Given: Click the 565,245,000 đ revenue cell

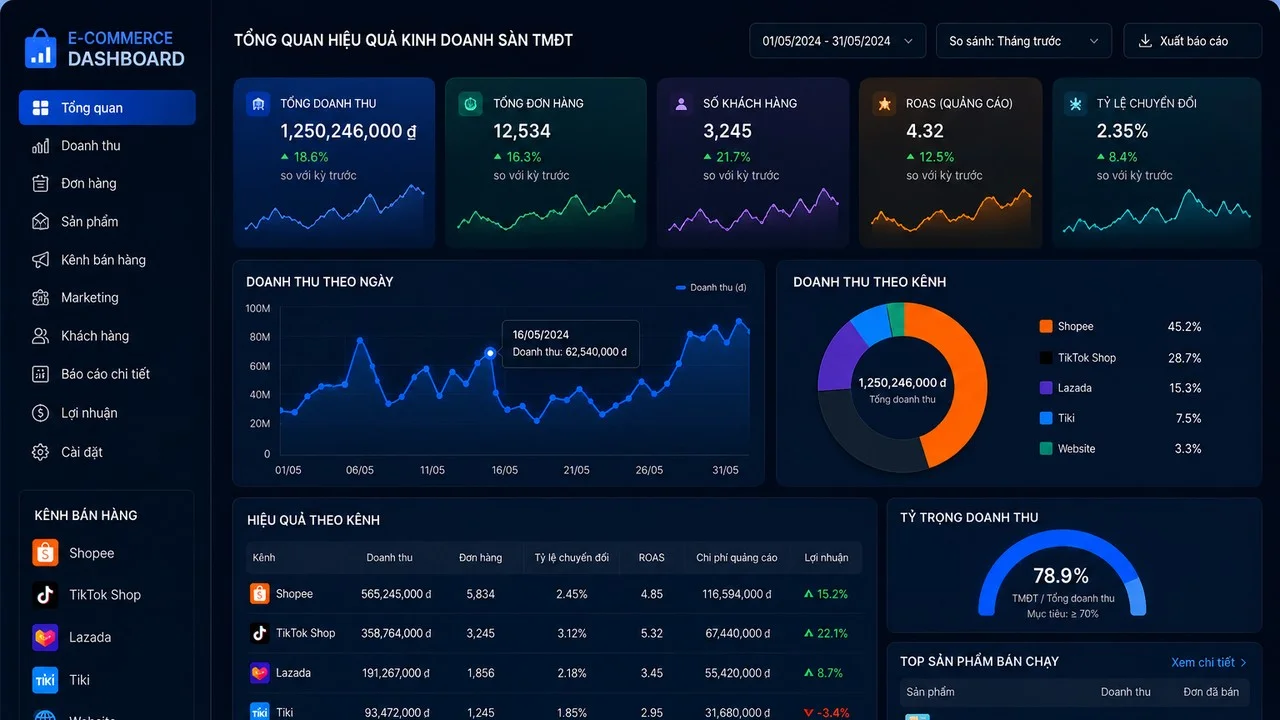Looking at the screenshot, I should point(396,594).
